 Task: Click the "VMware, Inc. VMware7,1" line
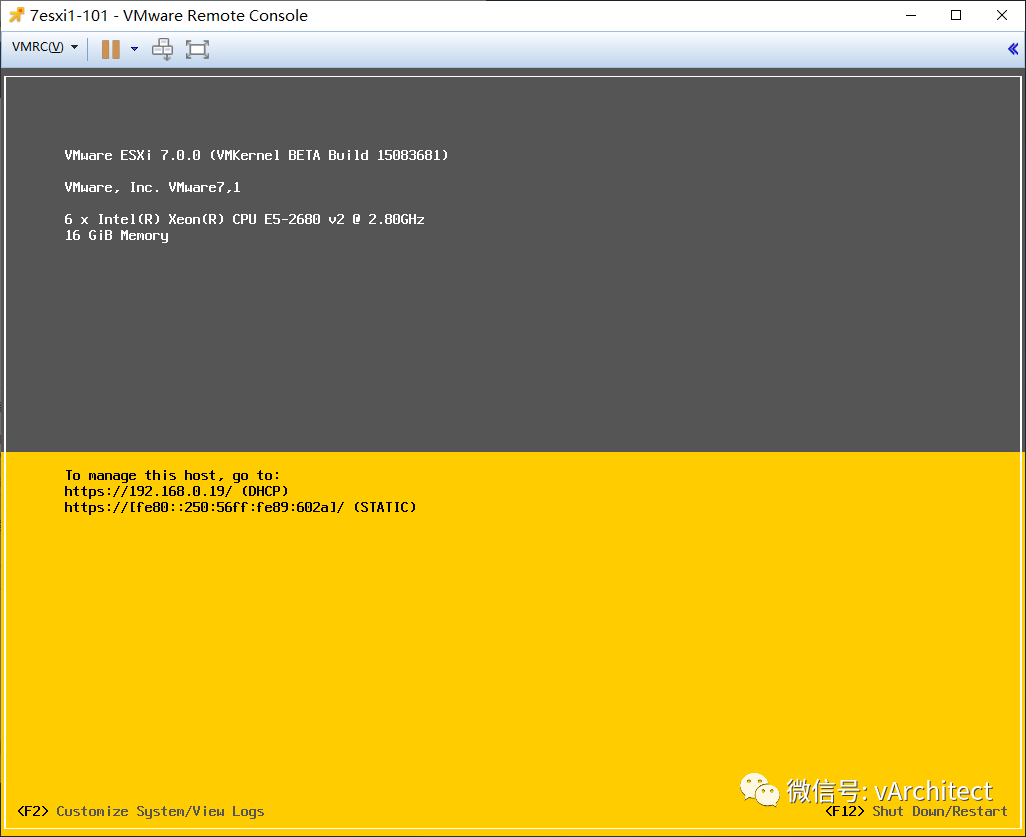coord(152,187)
